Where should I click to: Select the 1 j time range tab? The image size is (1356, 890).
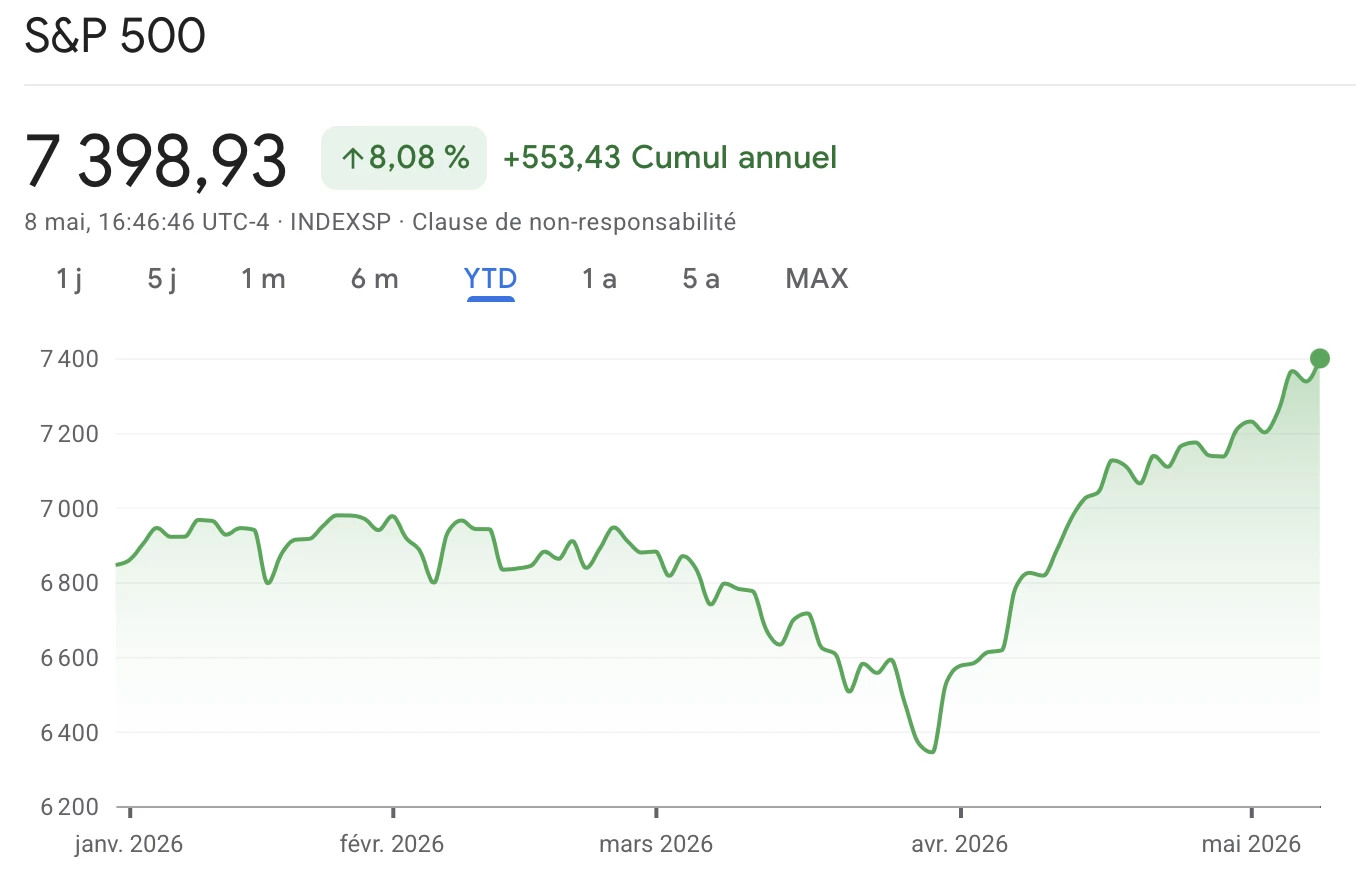pyautogui.click(x=69, y=278)
